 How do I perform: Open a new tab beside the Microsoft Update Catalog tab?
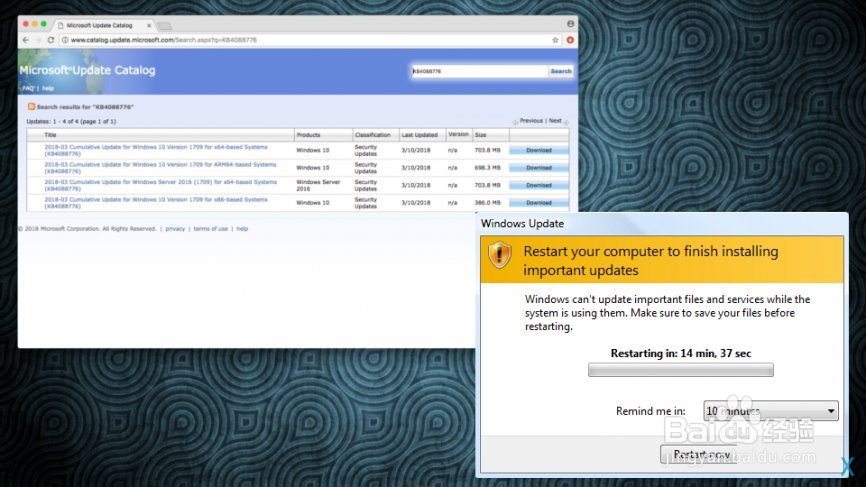[165, 26]
